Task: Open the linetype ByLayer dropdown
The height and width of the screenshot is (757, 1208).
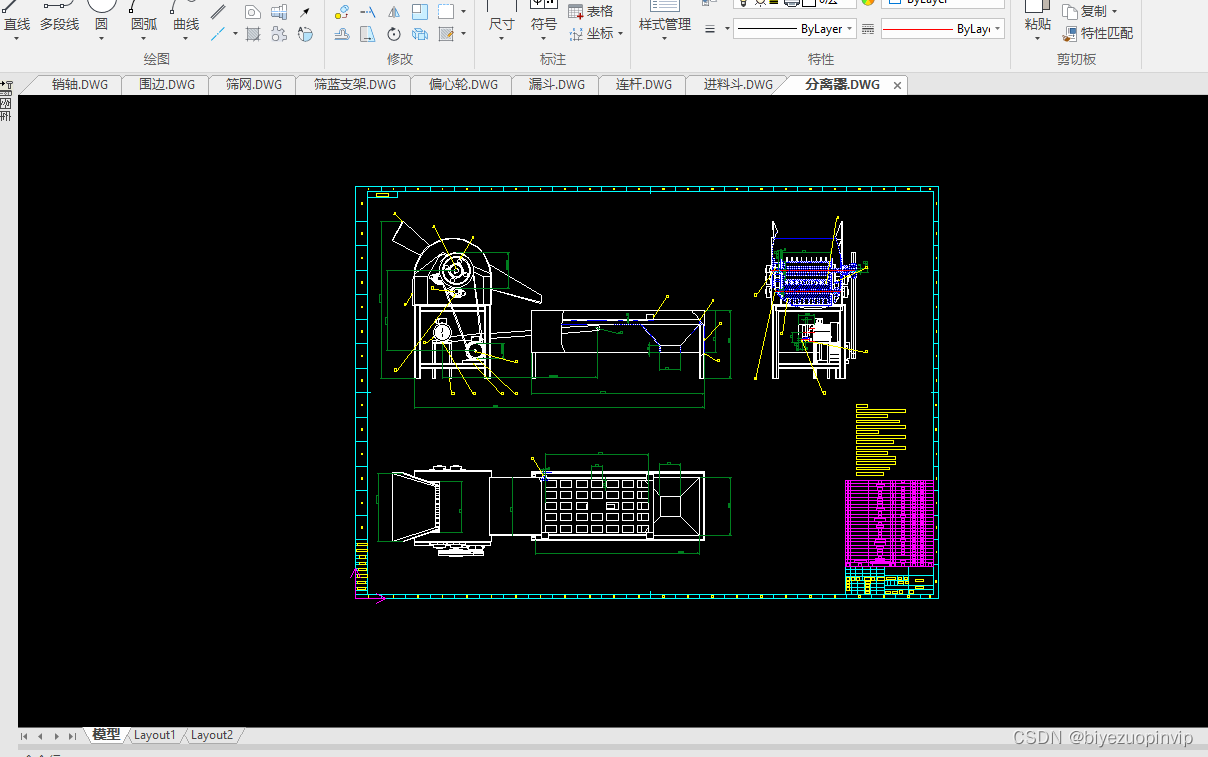Action: coord(851,29)
